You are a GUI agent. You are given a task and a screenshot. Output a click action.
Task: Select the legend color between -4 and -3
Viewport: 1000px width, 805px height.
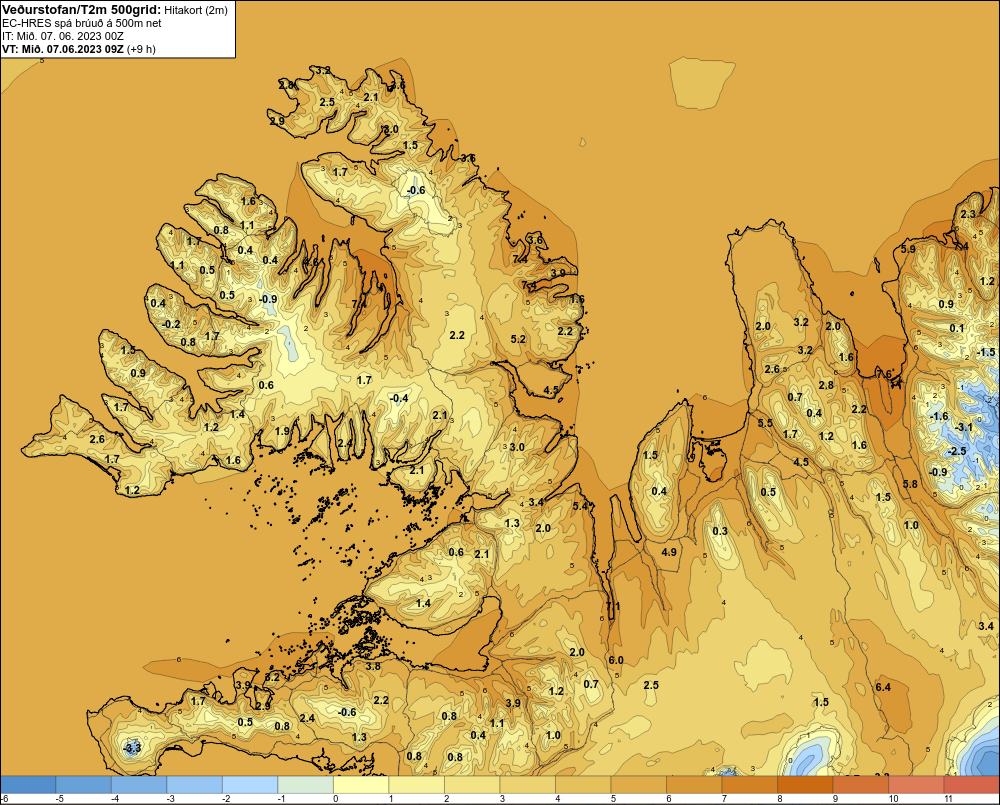click(x=139, y=784)
